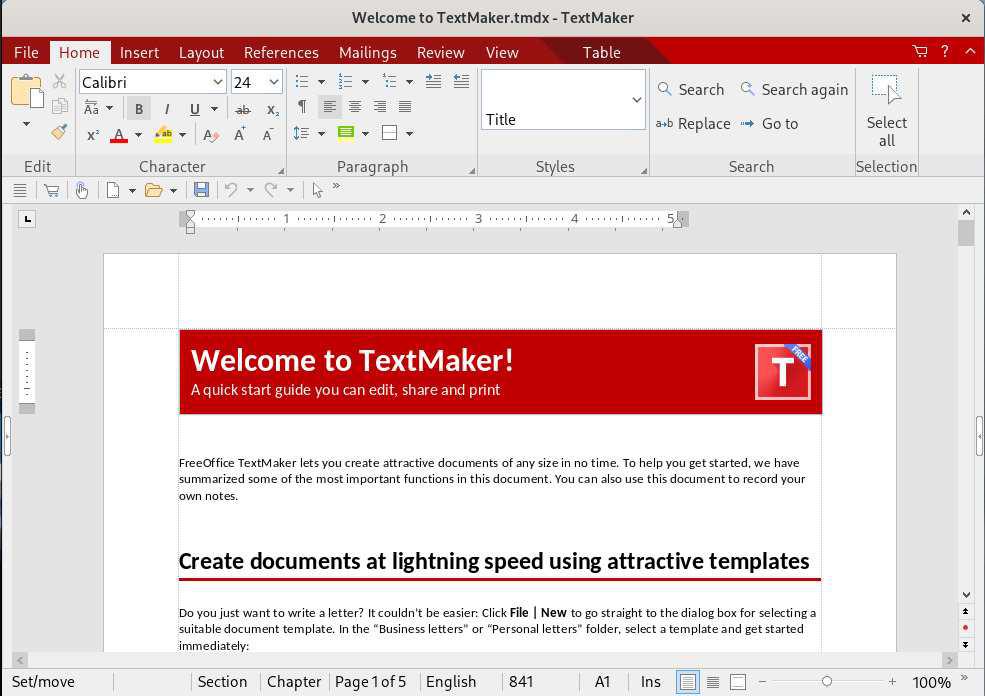The height and width of the screenshot is (696, 985).
Task: Switch to standard page view in status bar
Action: 687,682
